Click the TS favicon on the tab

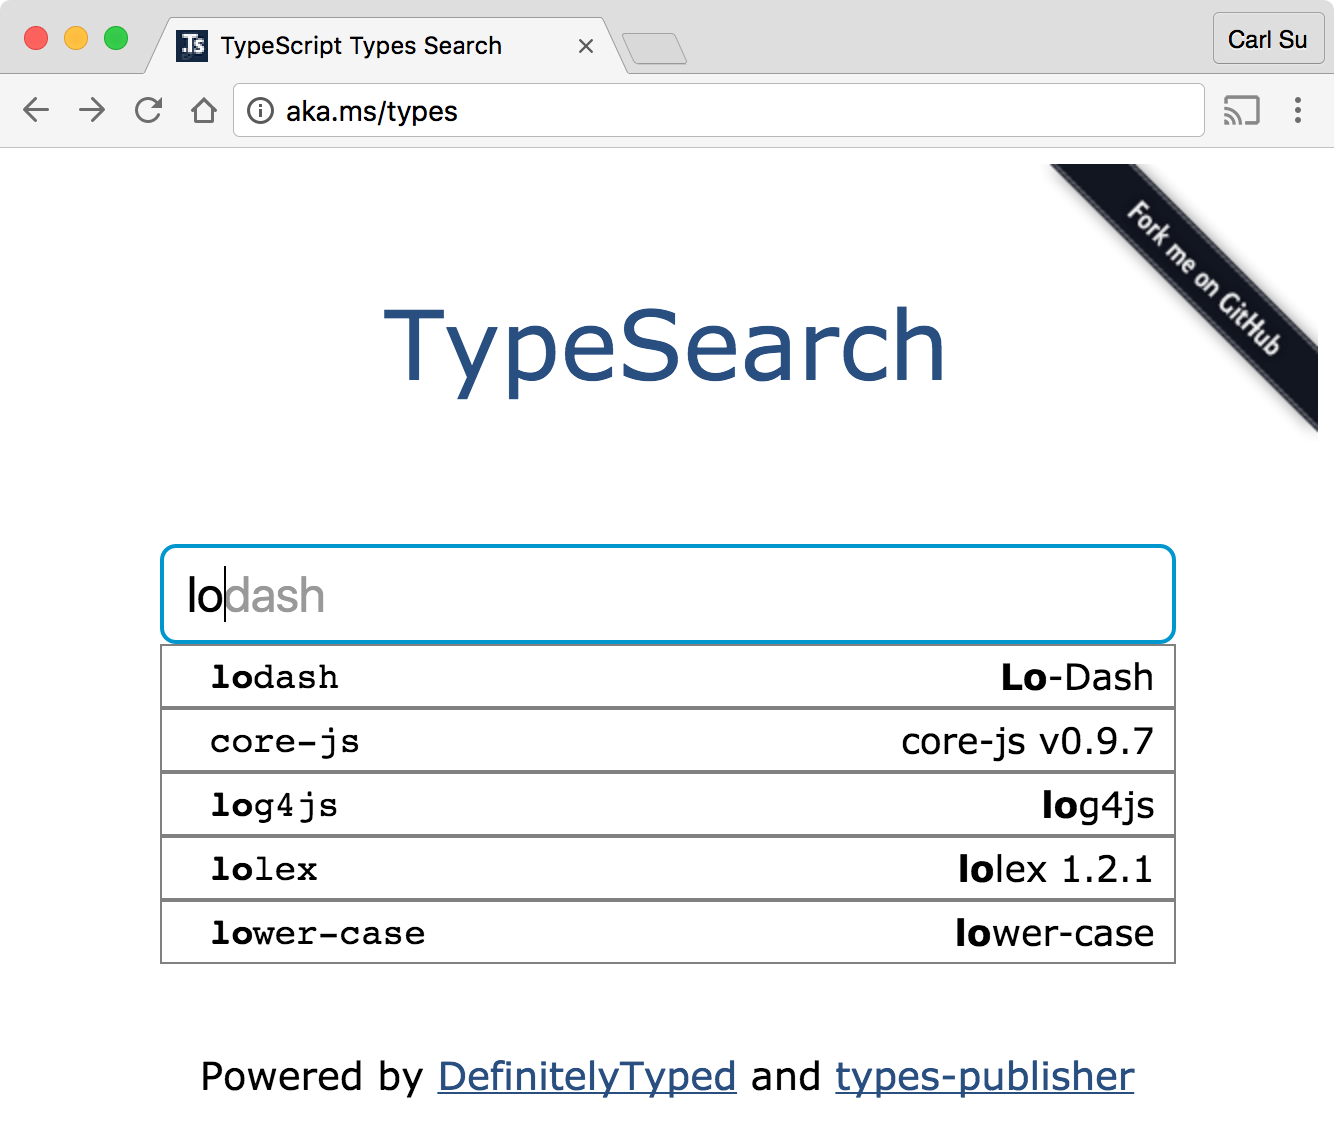pyautogui.click(x=192, y=45)
